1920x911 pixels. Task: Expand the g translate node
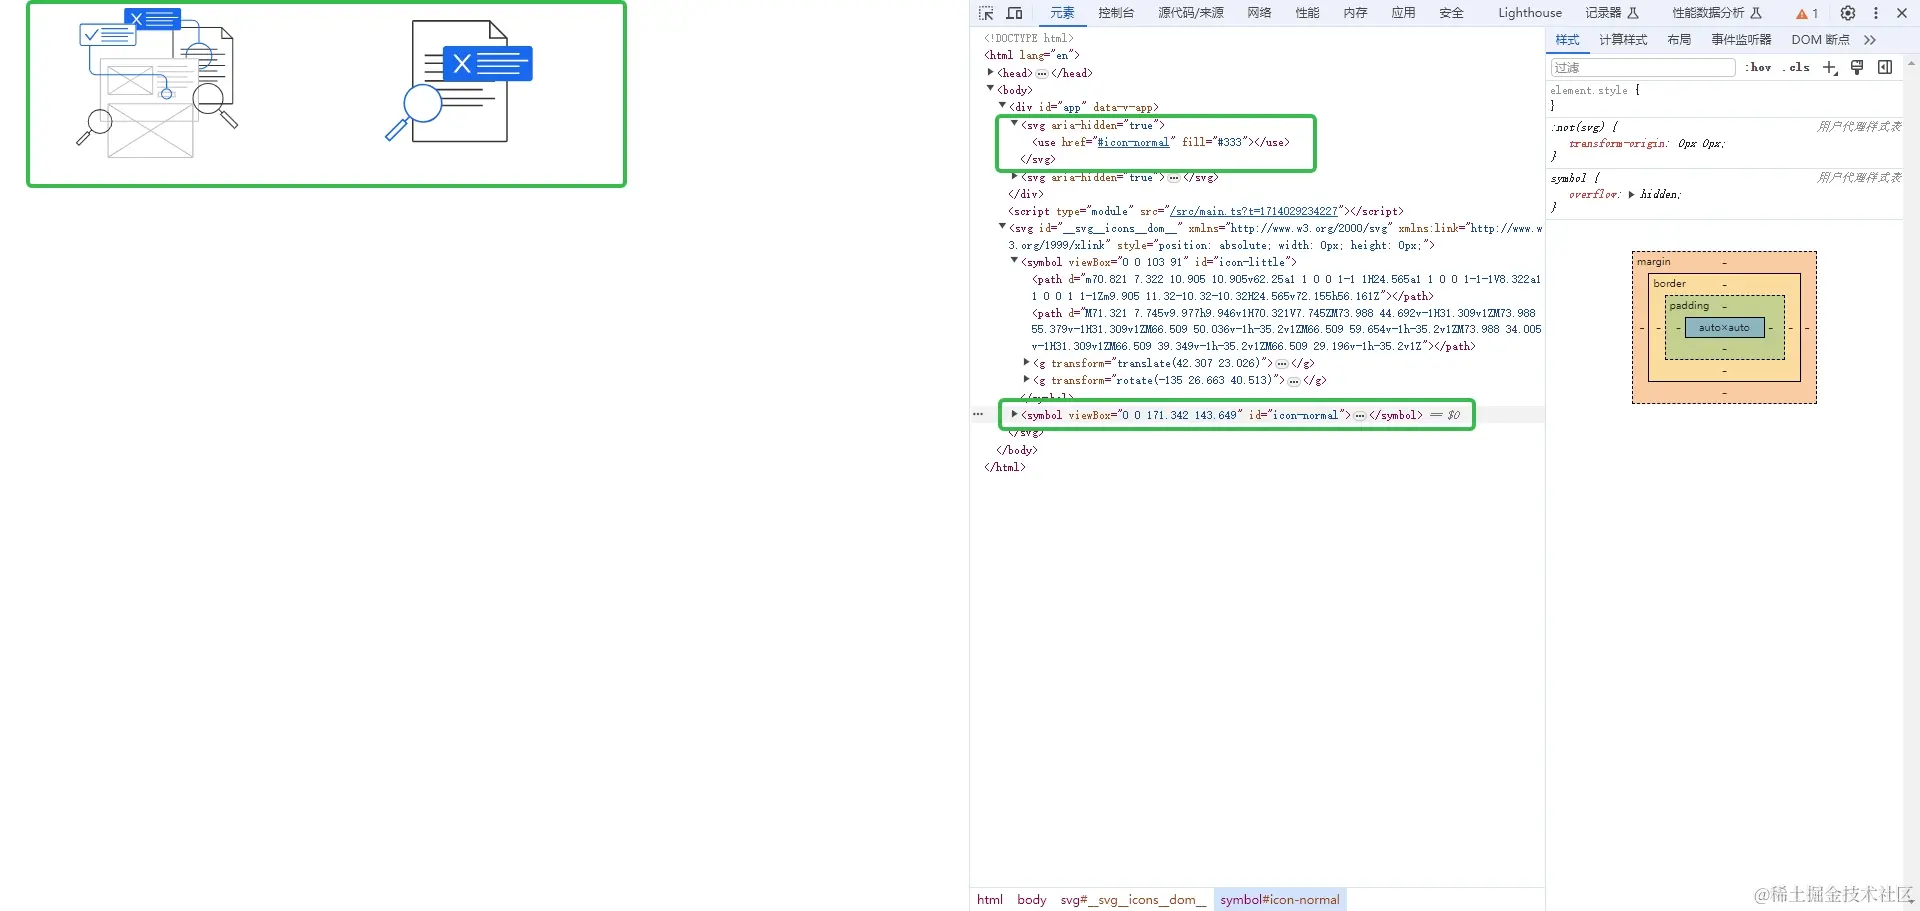click(x=1027, y=363)
